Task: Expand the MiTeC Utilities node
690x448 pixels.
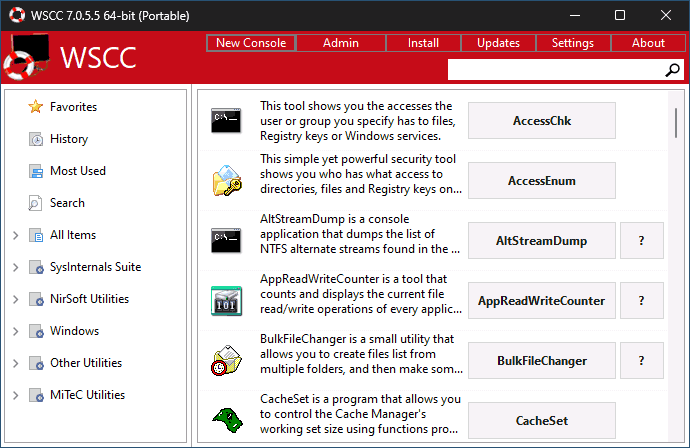Action: pyautogui.click(x=16, y=395)
